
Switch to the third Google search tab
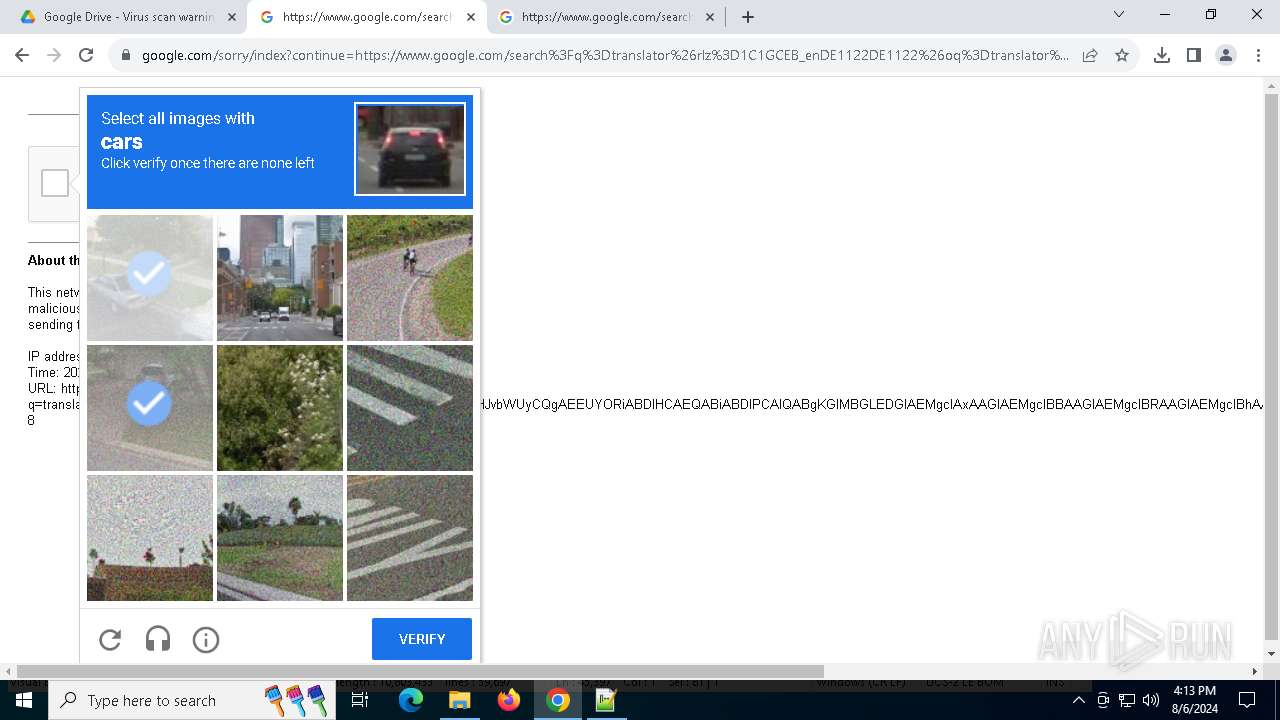click(x=606, y=17)
